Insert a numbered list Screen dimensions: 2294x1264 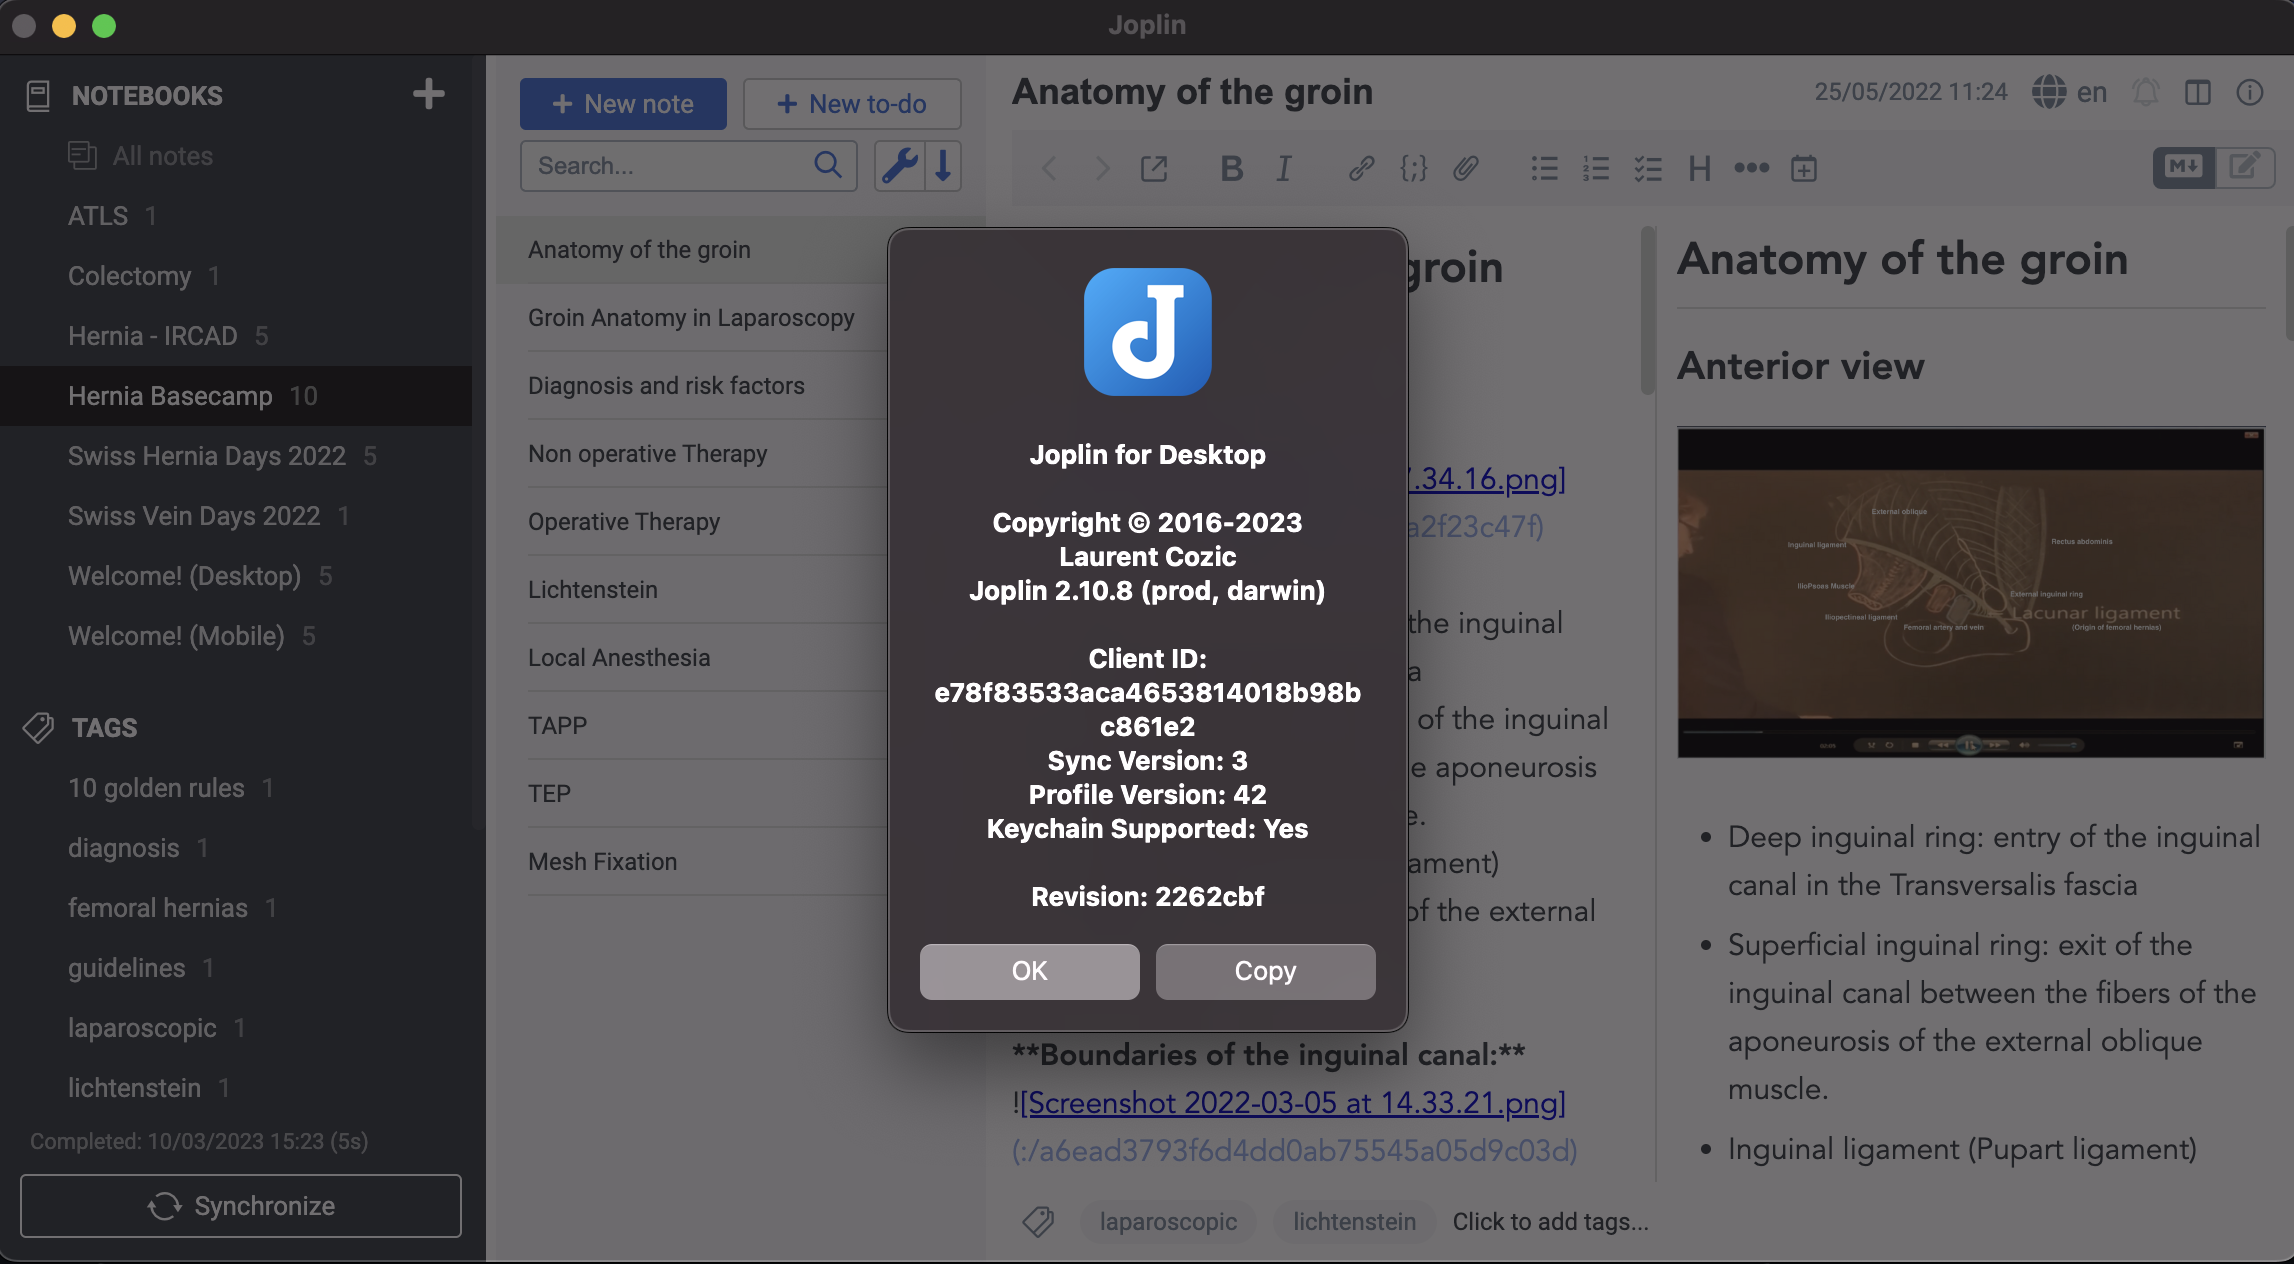pyautogui.click(x=1597, y=168)
